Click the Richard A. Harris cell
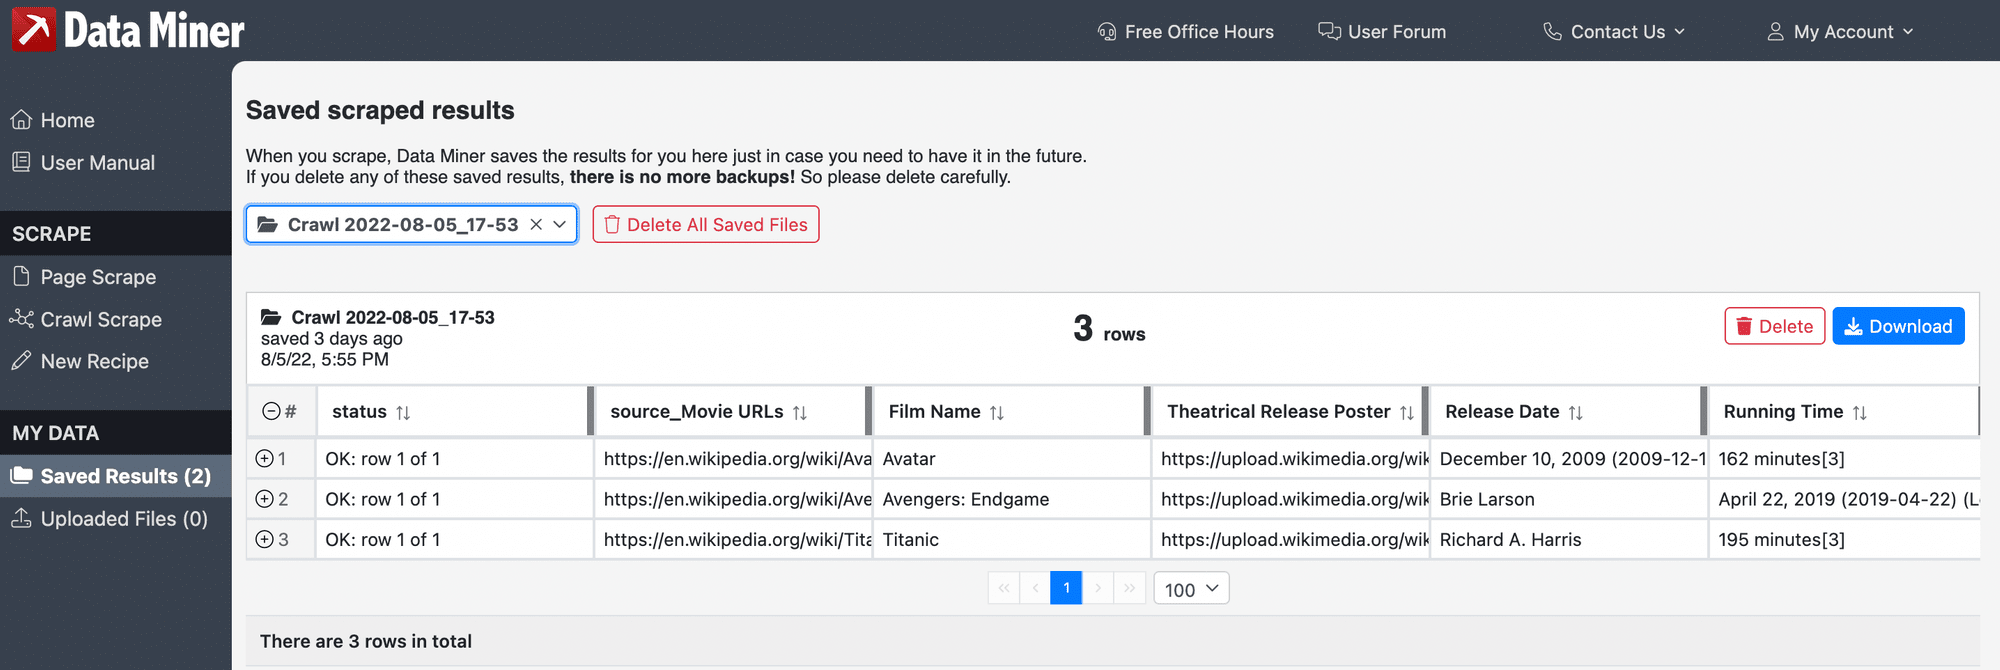 [1568, 539]
